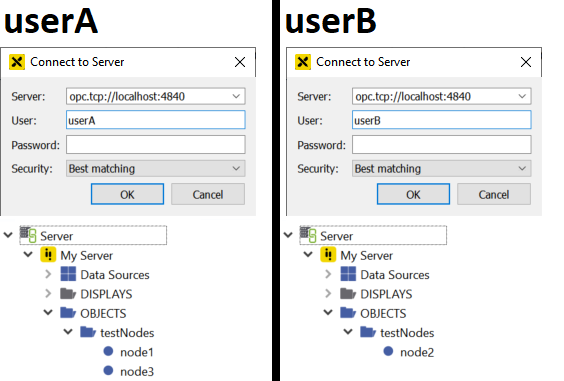The height and width of the screenshot is (381, 564).
Task: Click the DISPLAYS folder icon in userB tree
Action: pyautogui.click(x=348, y=294)
